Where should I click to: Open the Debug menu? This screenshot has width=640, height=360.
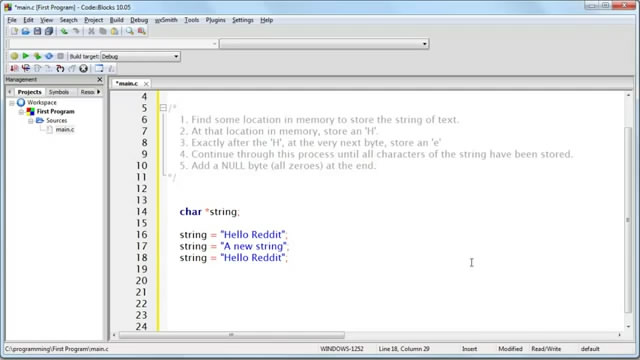point(139,20)
